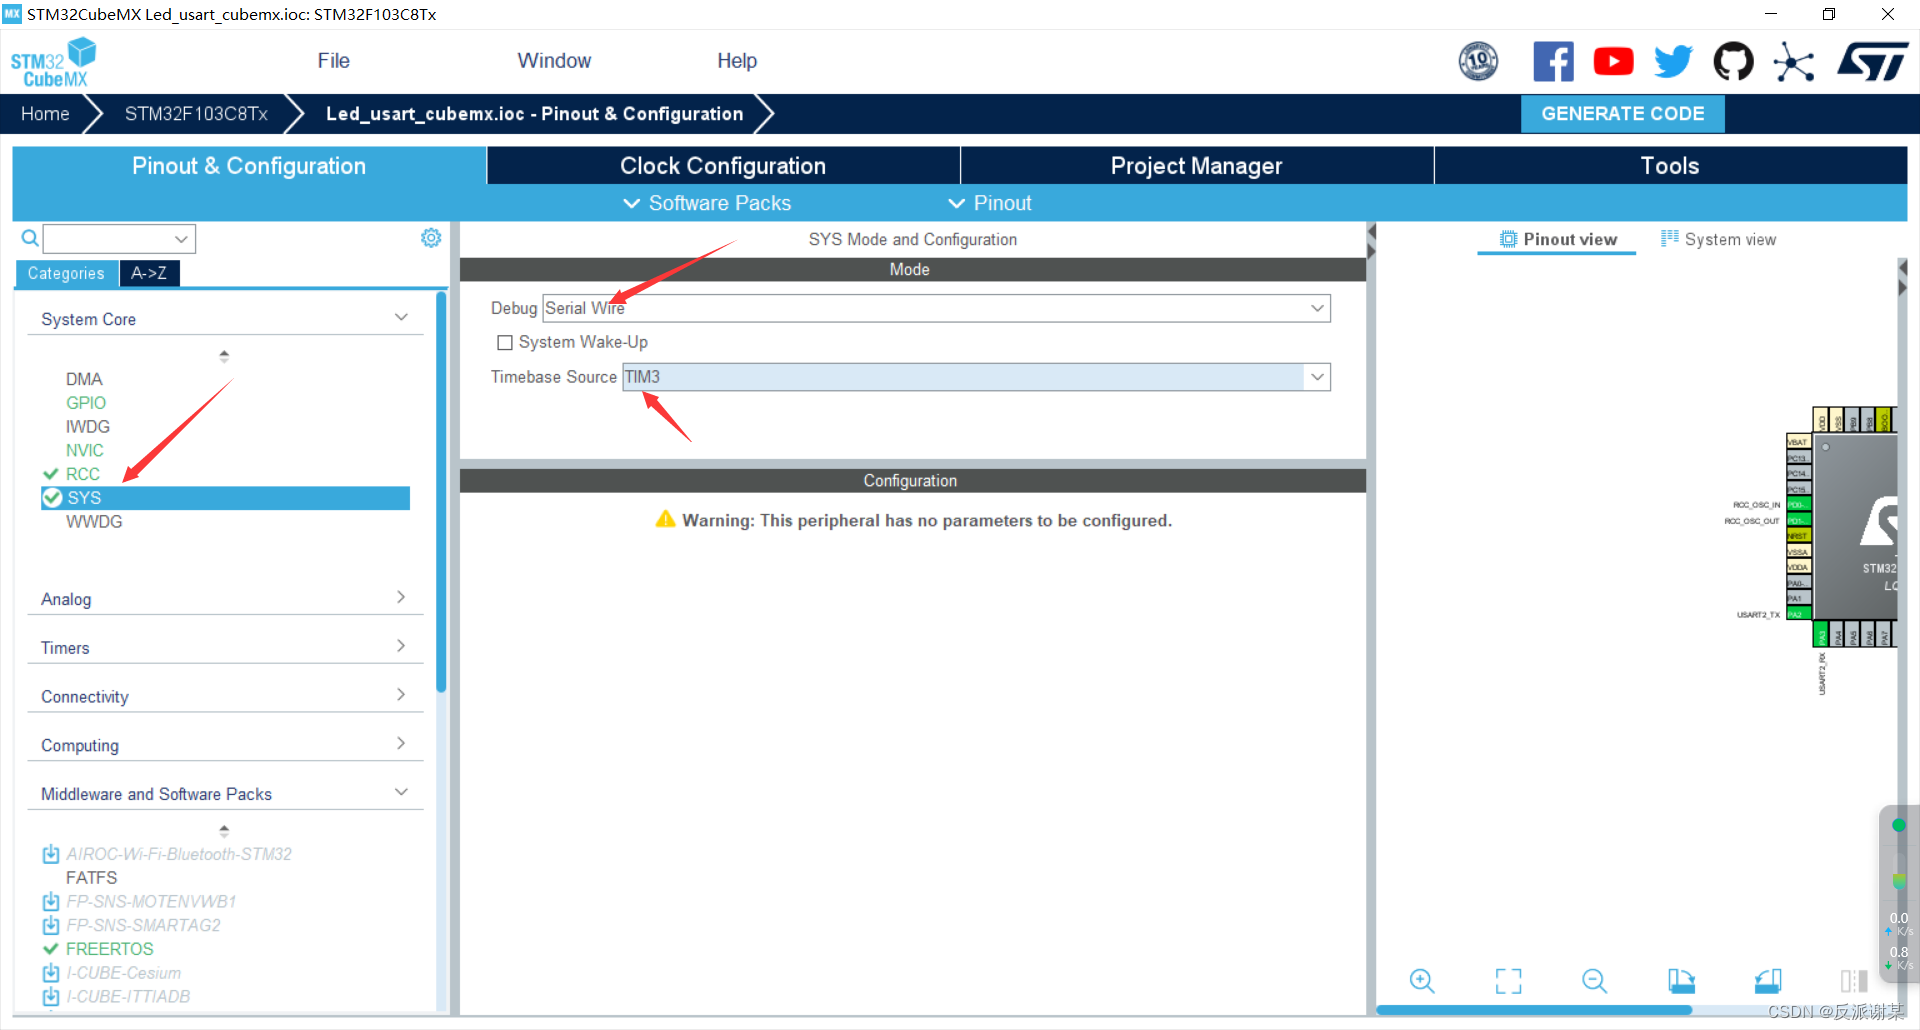This screenshot has width=1920, height=1030.
Task: Open the YouTube link icon
Action: (1613, 62)
